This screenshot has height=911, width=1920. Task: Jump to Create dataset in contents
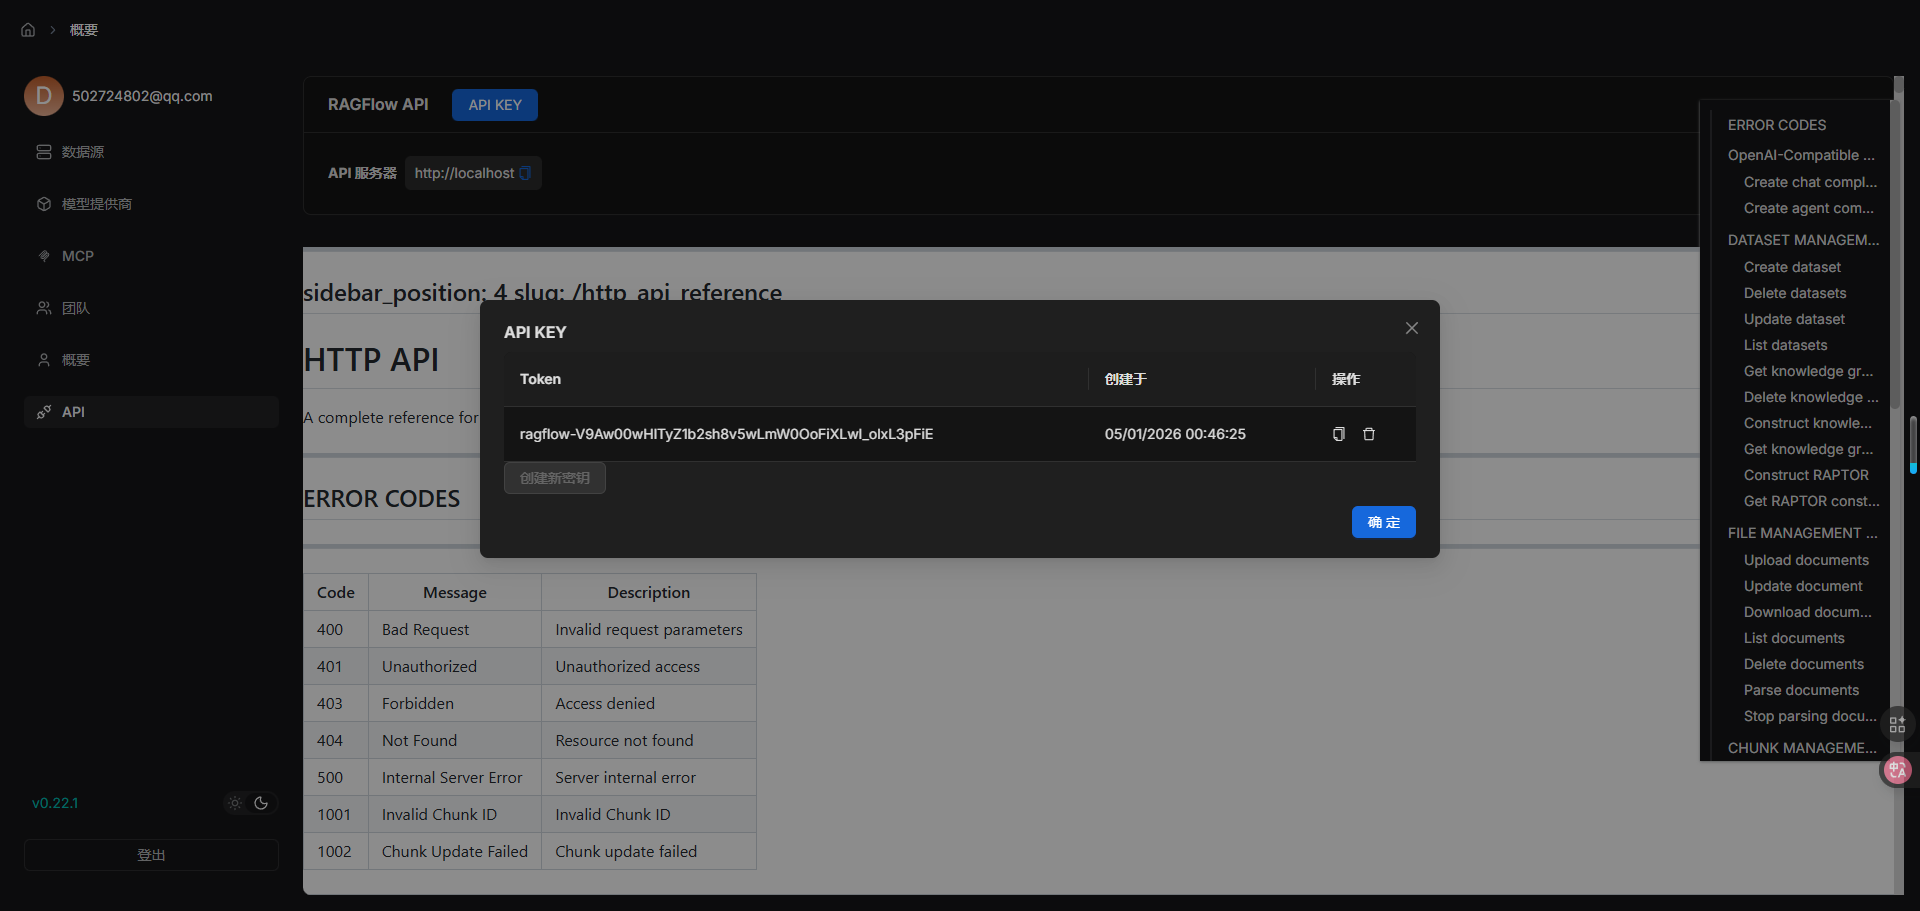(1792, 267)
